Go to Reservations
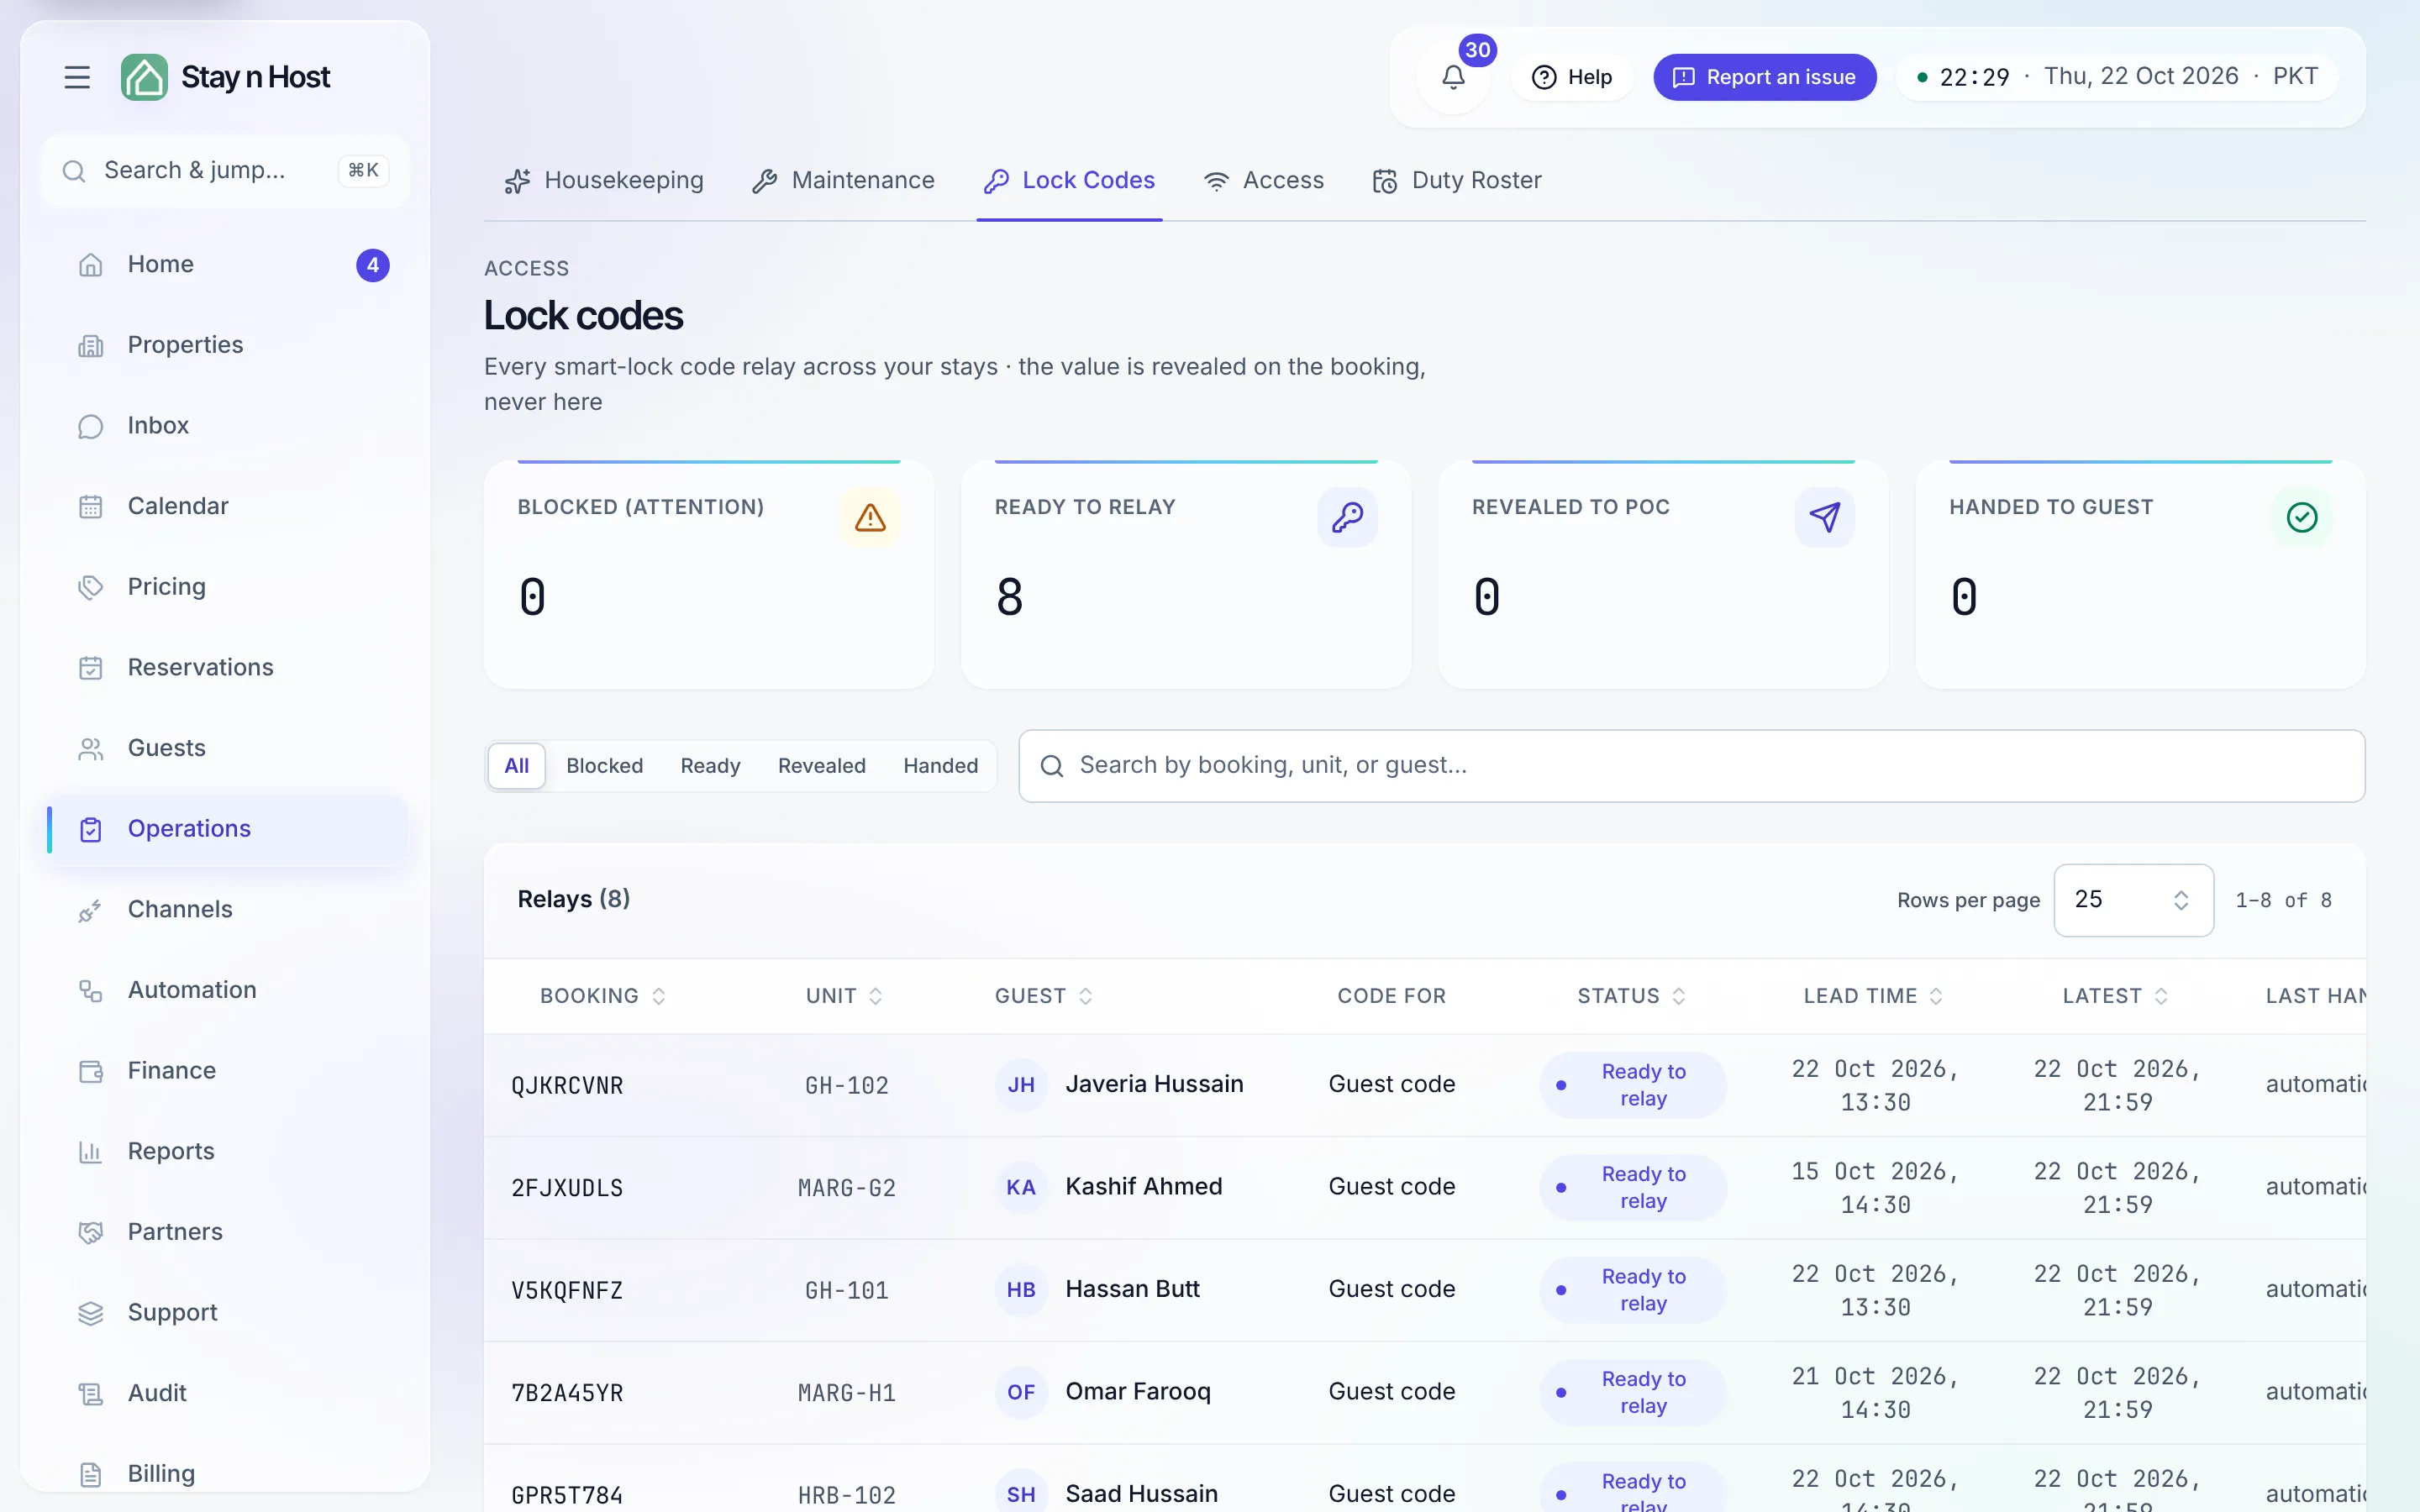2420x1512 pixels. tap(228, 668)
